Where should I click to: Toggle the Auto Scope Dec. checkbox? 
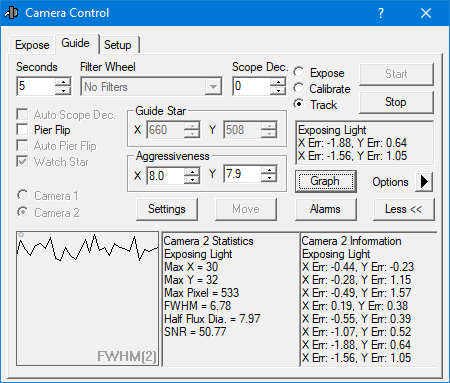click(x=22, y=115)
